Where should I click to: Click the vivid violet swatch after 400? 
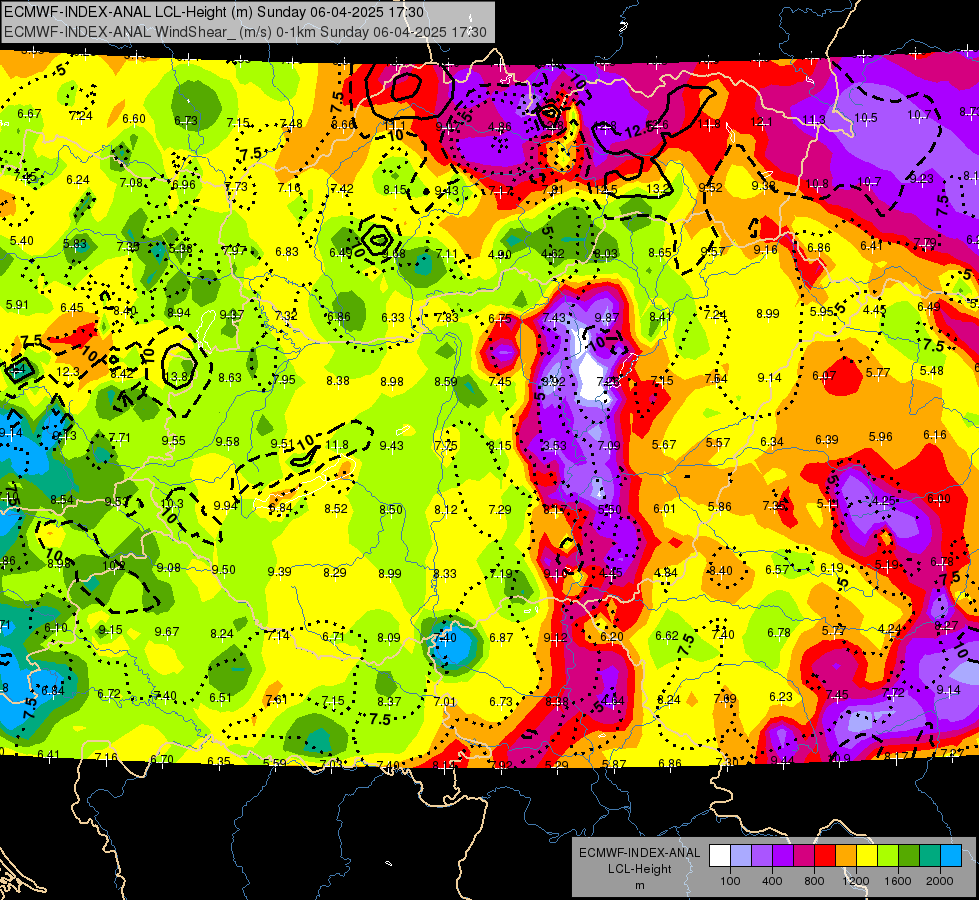782,856
